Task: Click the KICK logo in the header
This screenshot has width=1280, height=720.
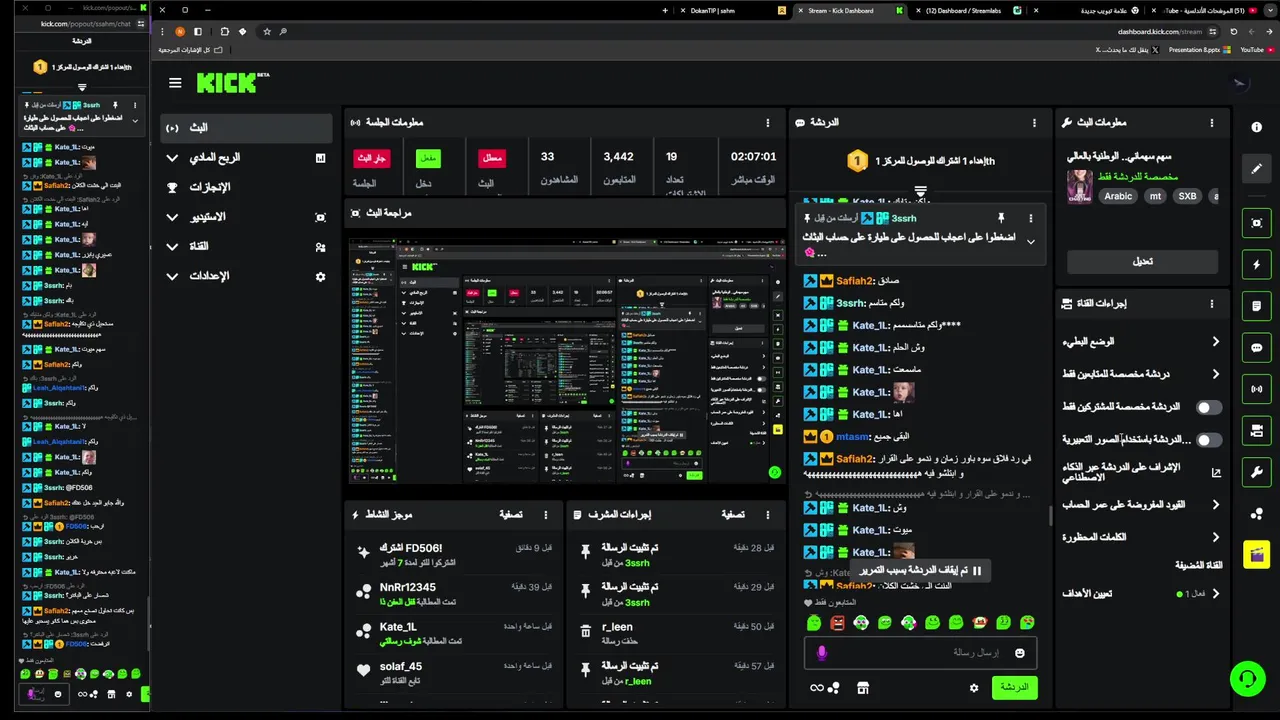Action: pos(232,83)
